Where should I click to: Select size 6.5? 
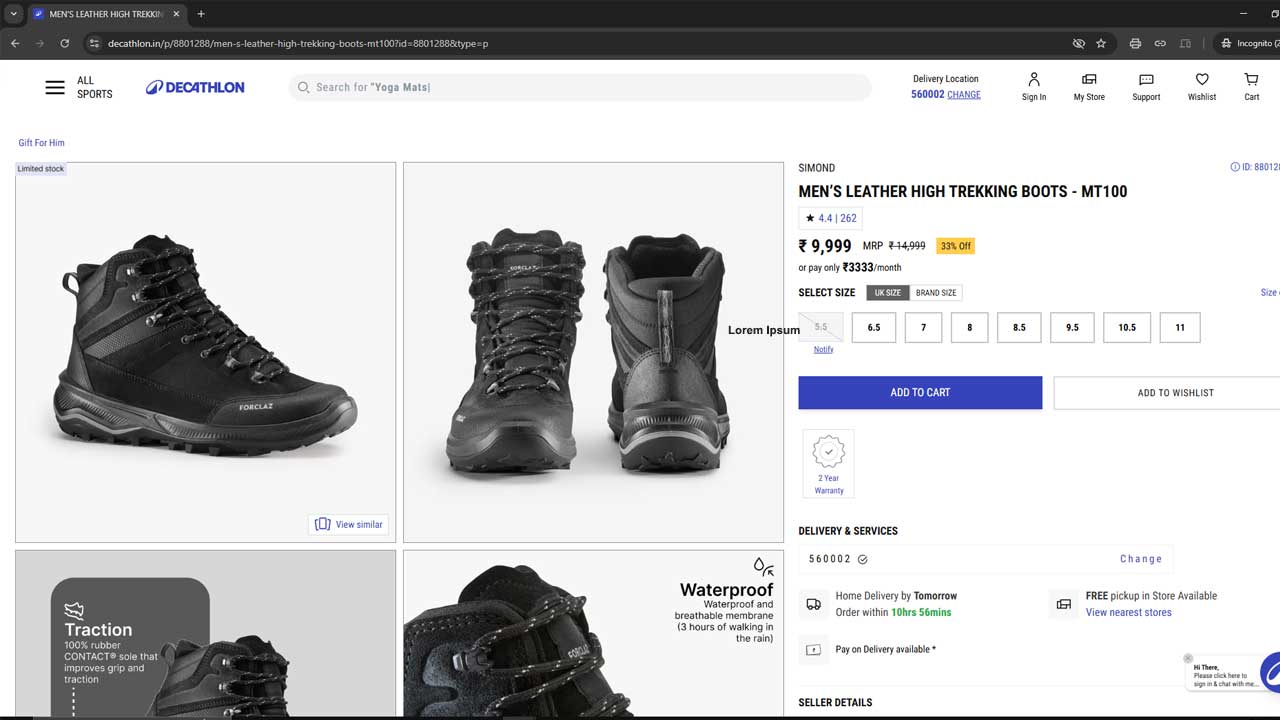pos(874,327)
